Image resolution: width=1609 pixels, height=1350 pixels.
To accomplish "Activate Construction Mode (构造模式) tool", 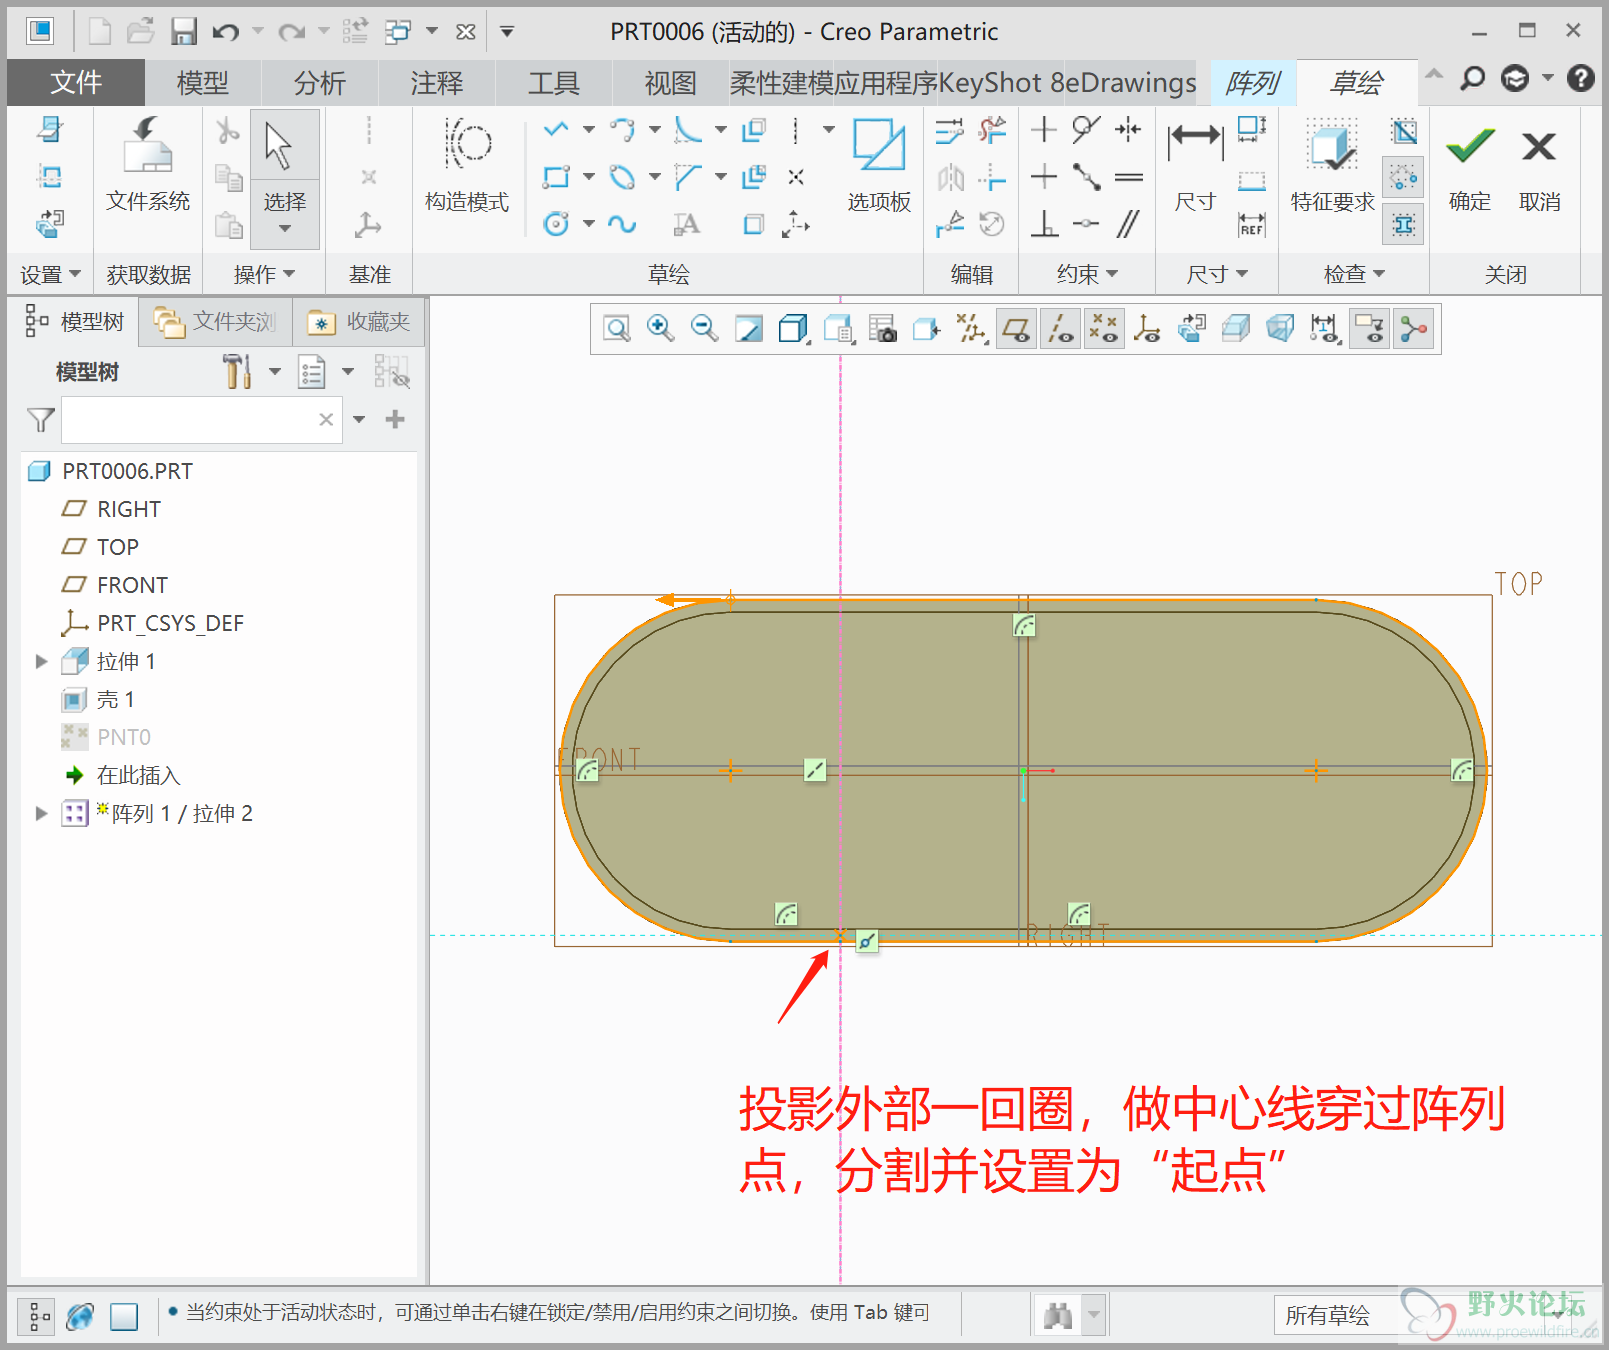I will 467,165.
